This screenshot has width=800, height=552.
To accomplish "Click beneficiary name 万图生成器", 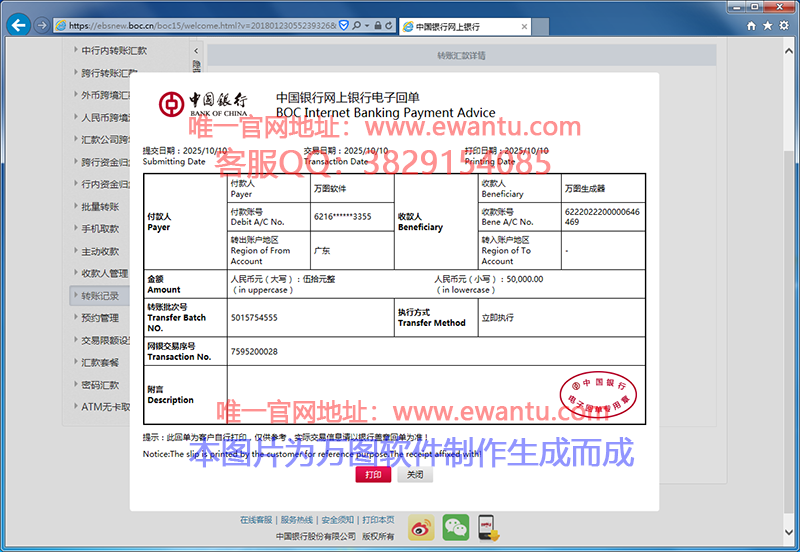I will [585, 188].
